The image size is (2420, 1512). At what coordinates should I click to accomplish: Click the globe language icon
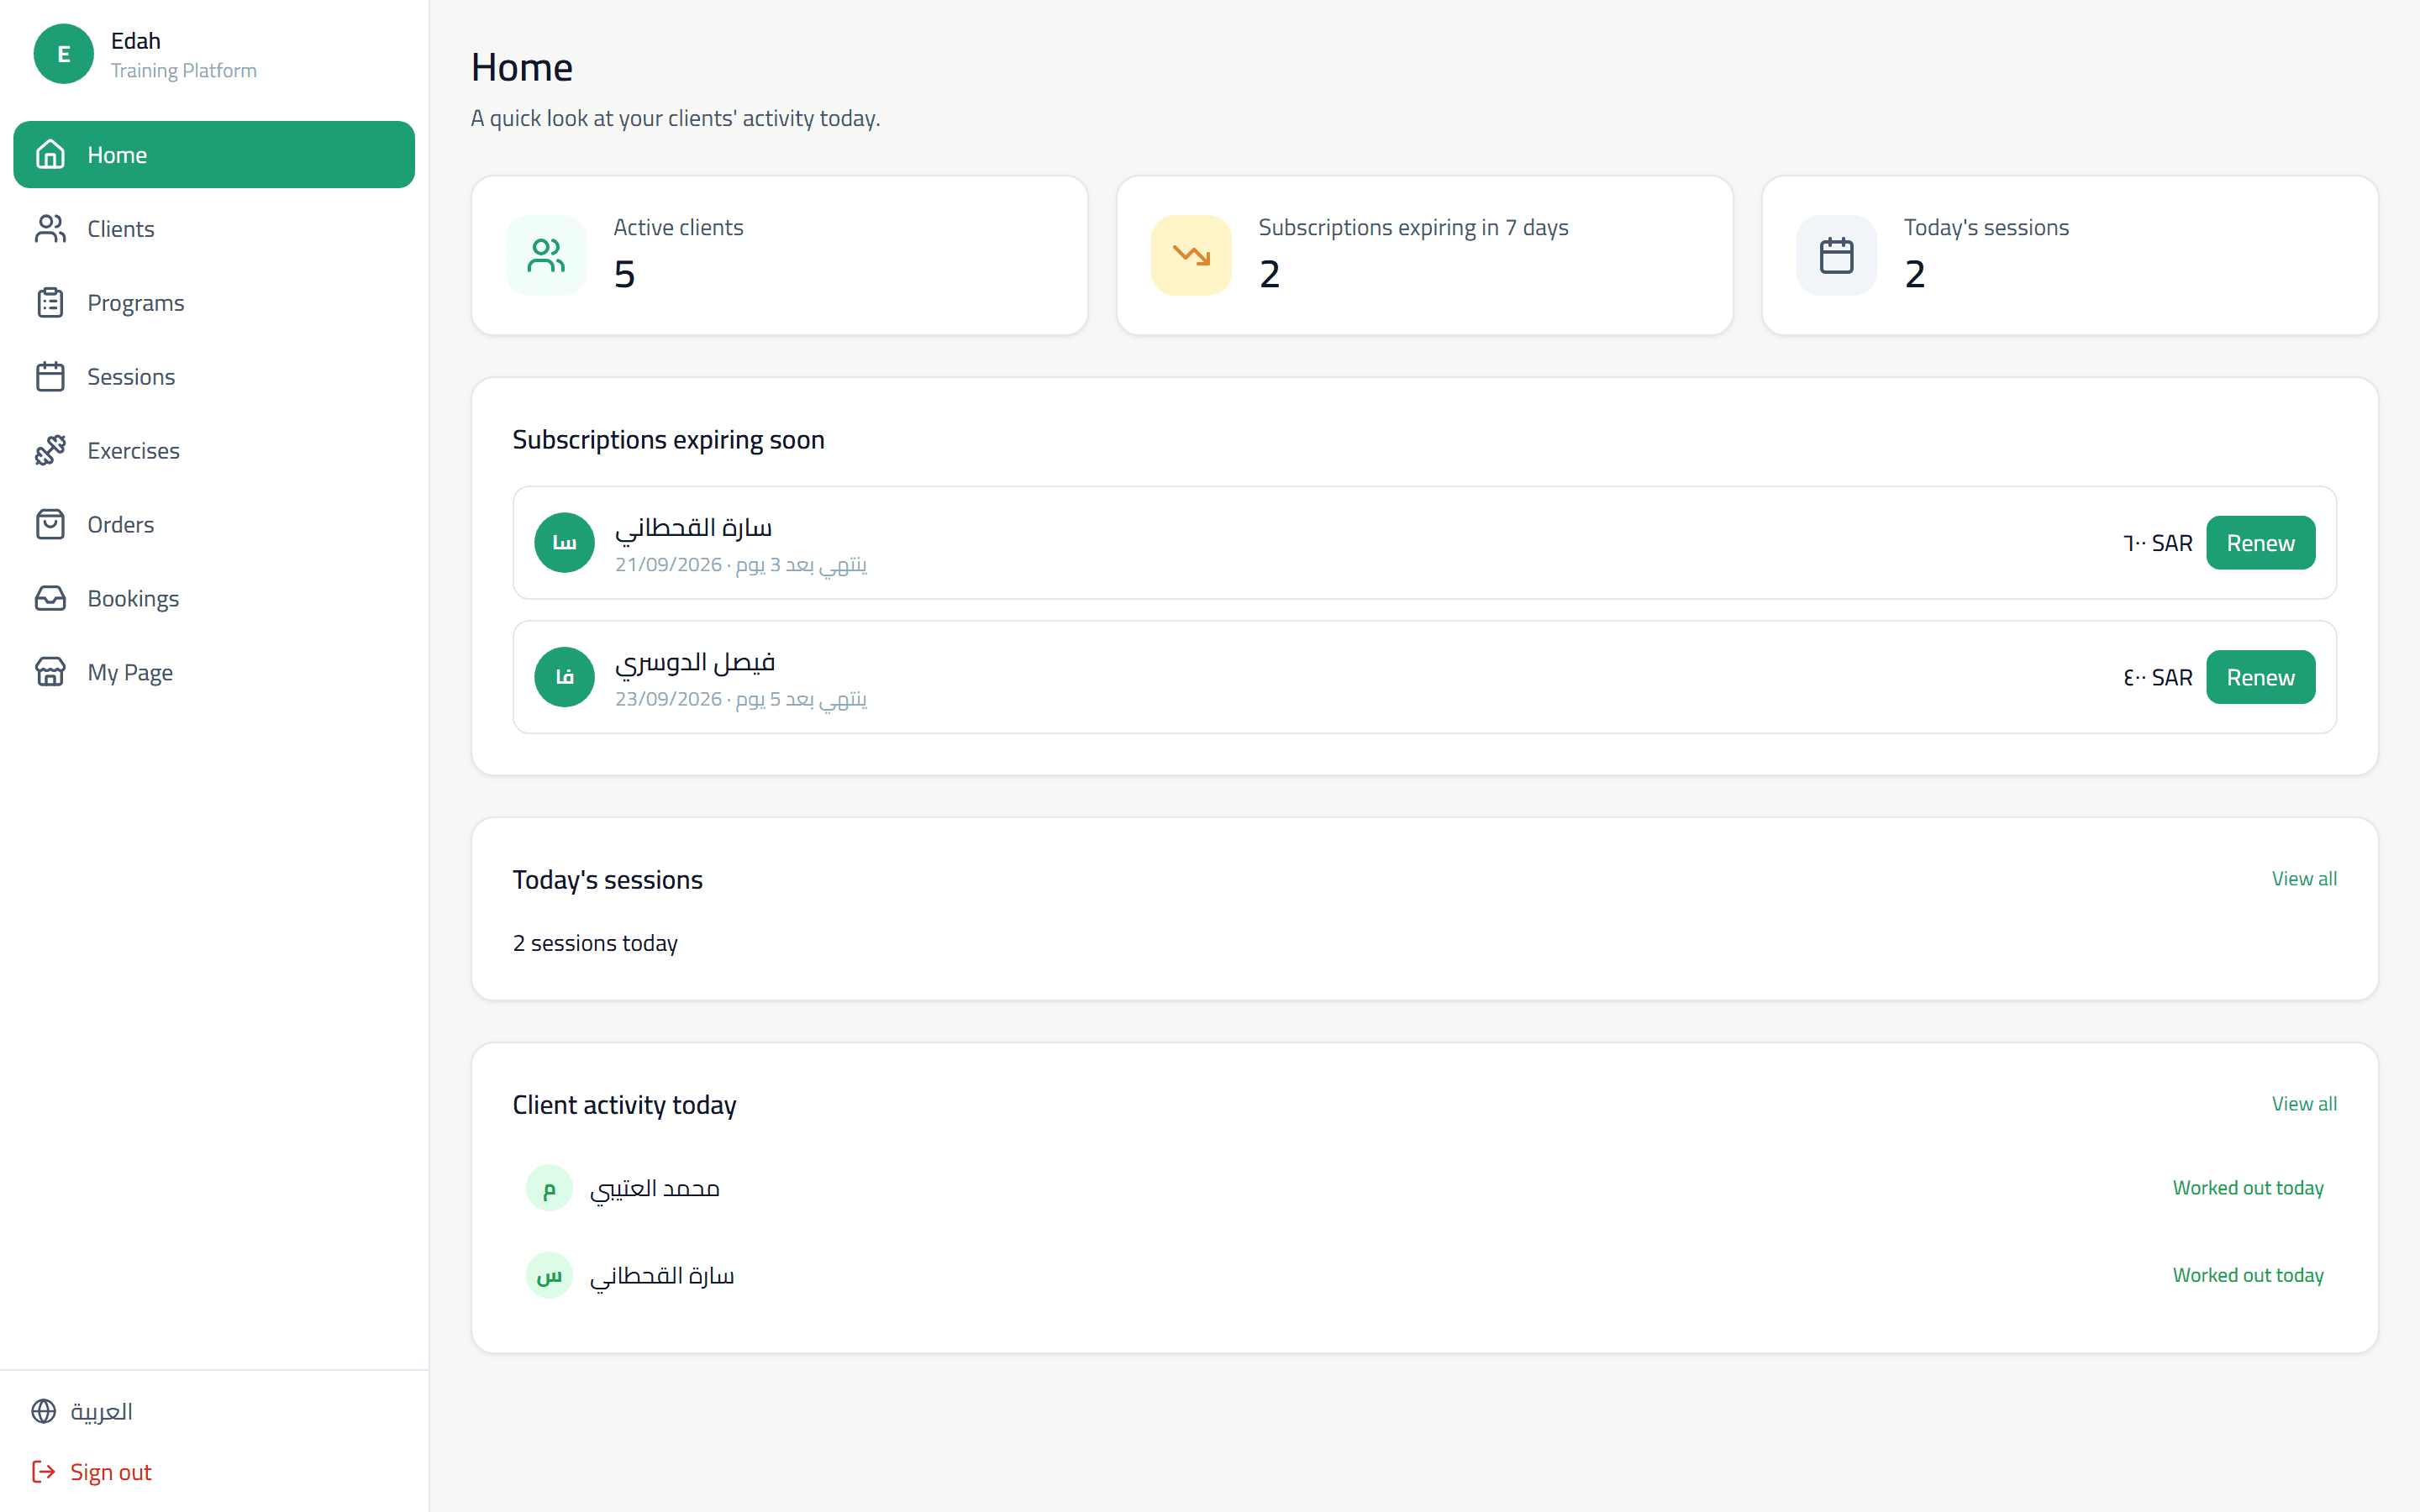tap(44, 1411)
